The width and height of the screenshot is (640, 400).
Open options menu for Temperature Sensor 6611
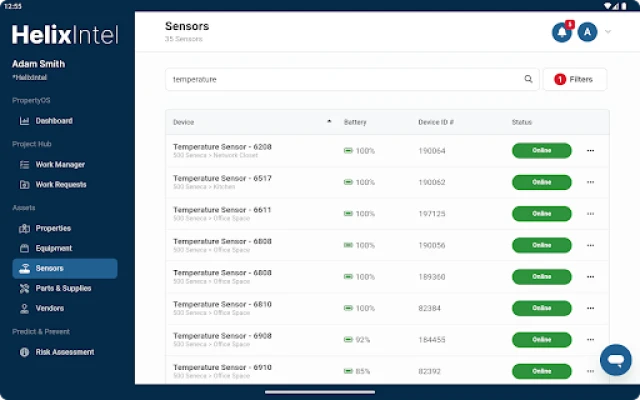(x=590, y=214)
